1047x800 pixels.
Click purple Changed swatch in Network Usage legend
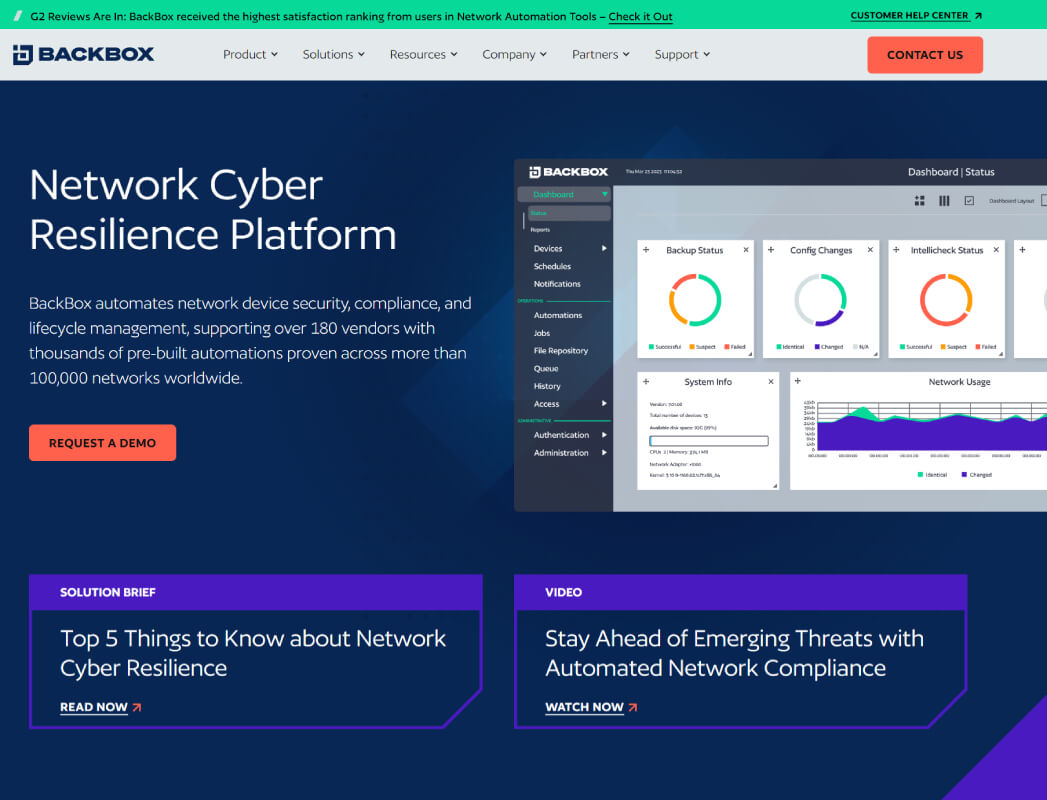pyautogui.click(x=964, y=475)
